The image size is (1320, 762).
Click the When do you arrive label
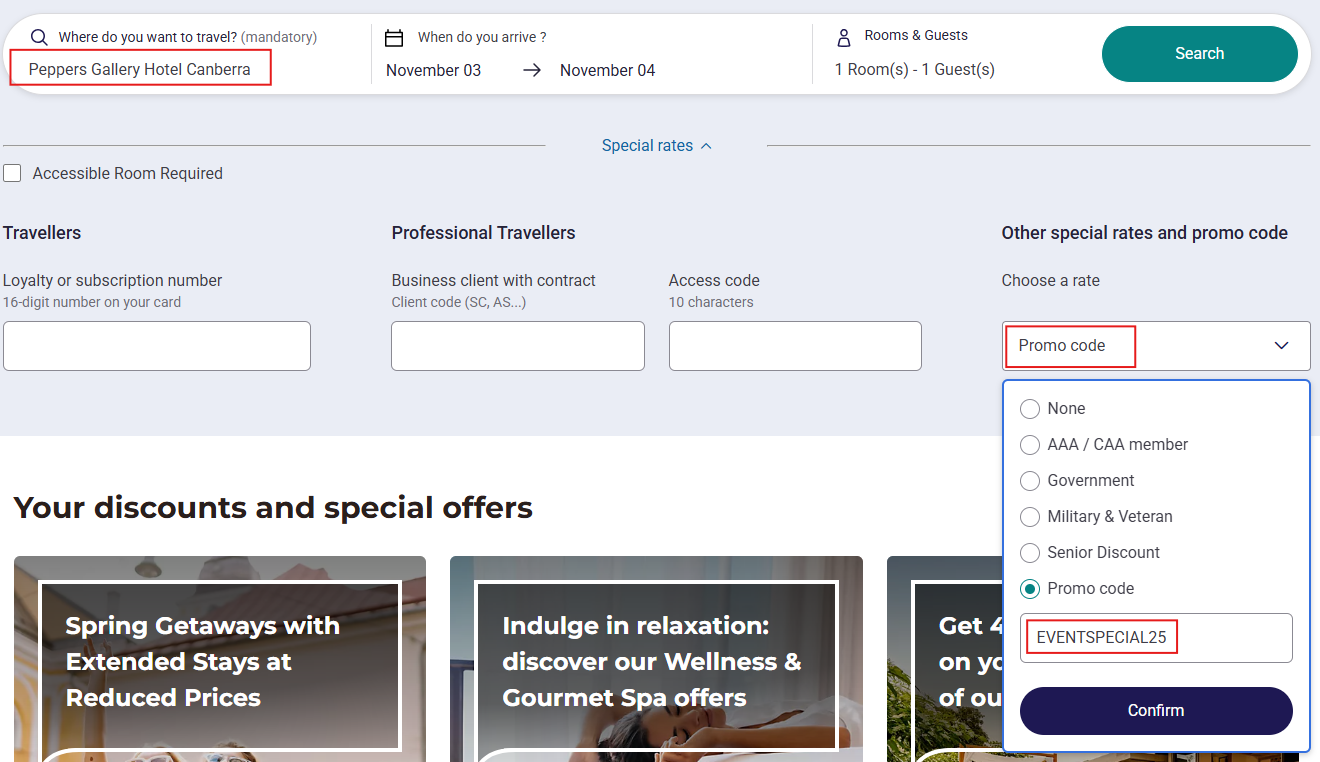pos(482,37)
